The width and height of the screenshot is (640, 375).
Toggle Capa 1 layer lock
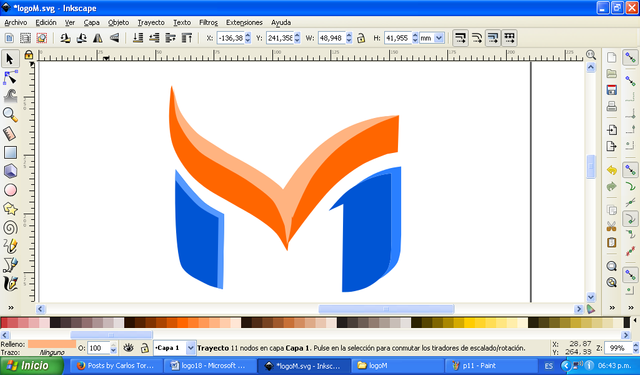(144, 348)
